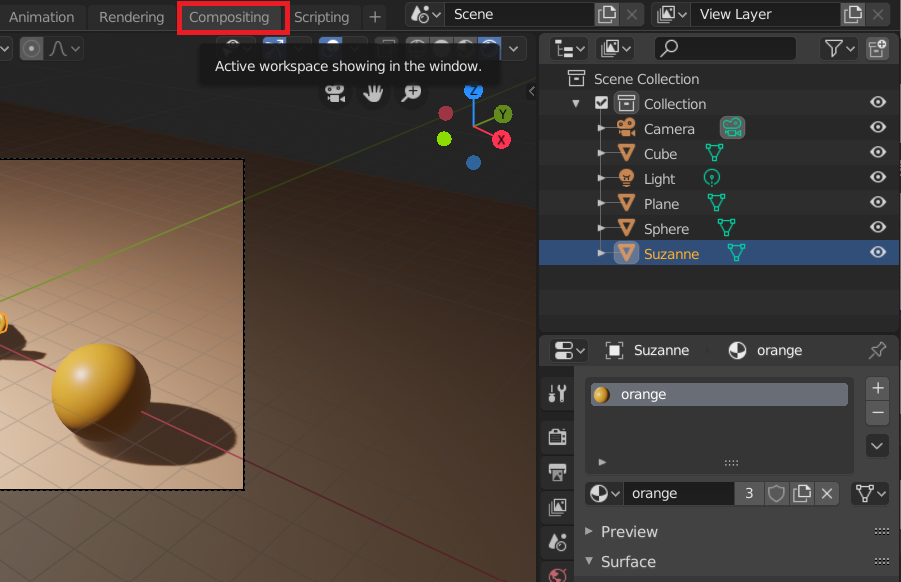Click the Scene name field
The image size is (901, 582).
520,14
